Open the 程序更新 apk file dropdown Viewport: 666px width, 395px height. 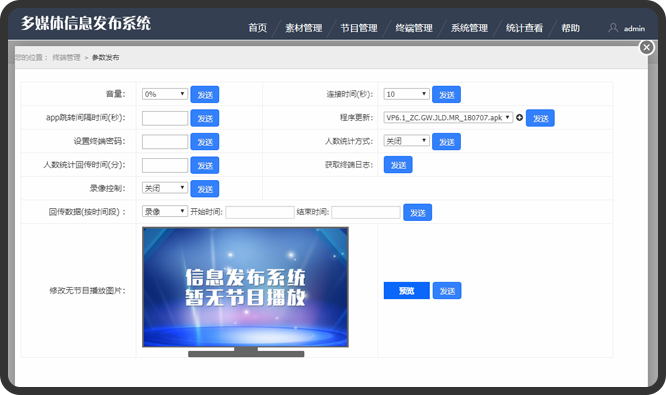(x=448, y=118)
